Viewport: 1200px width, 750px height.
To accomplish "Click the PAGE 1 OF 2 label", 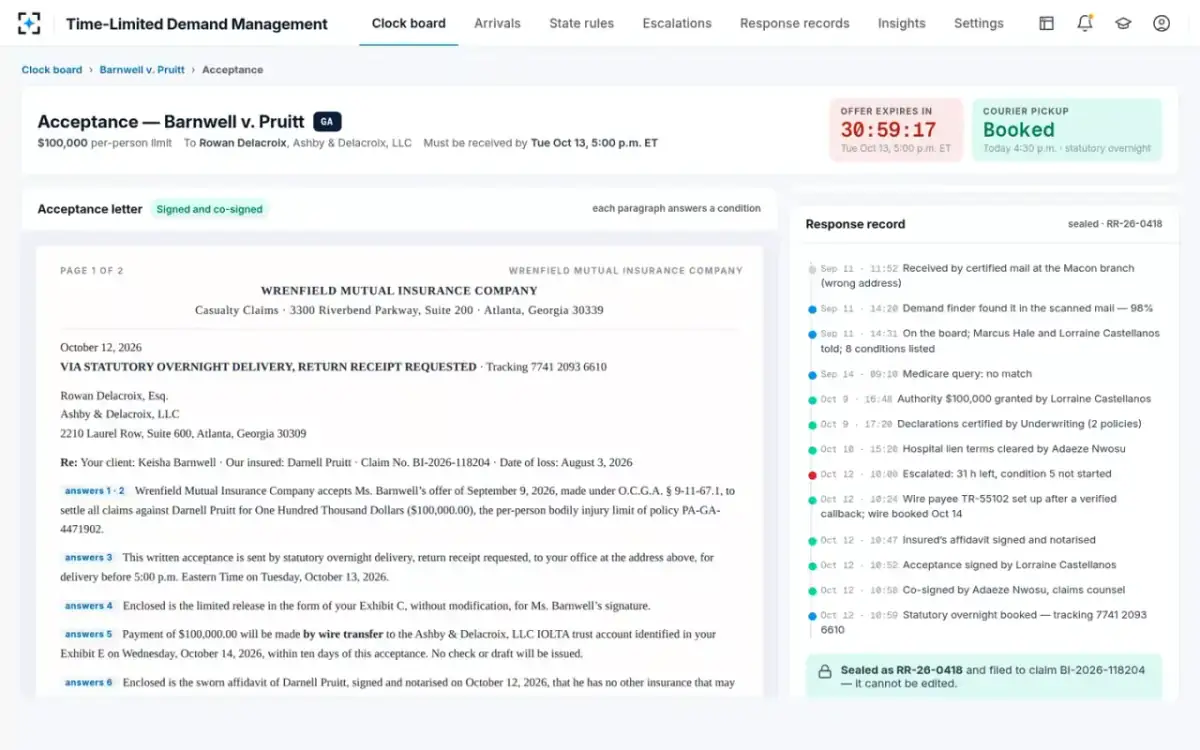I will tap(92, 271).
